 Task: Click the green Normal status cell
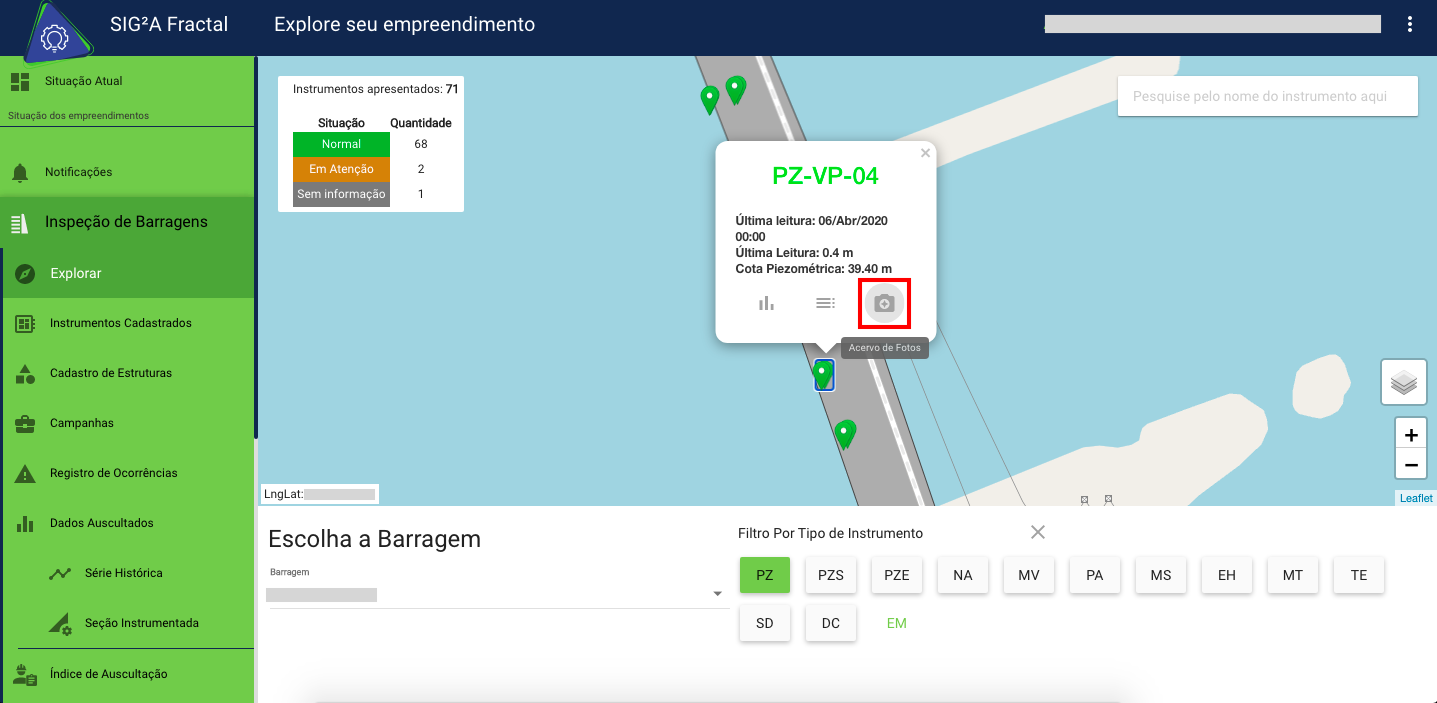[341, 144]
